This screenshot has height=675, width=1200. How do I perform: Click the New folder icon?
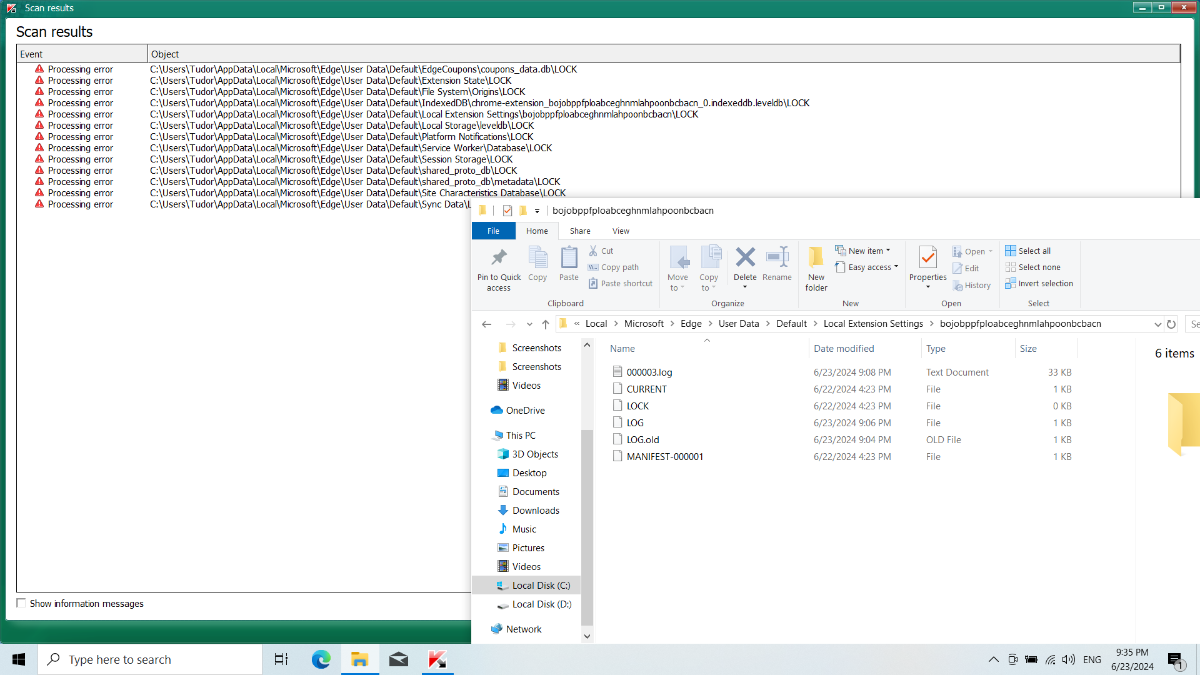(x=816, y=259)
